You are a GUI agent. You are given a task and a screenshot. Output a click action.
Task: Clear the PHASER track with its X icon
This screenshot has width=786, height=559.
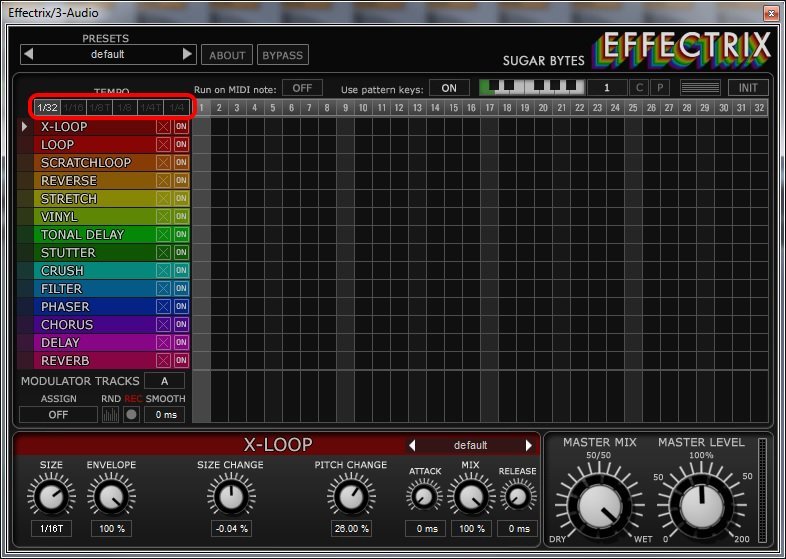(163, 306)
